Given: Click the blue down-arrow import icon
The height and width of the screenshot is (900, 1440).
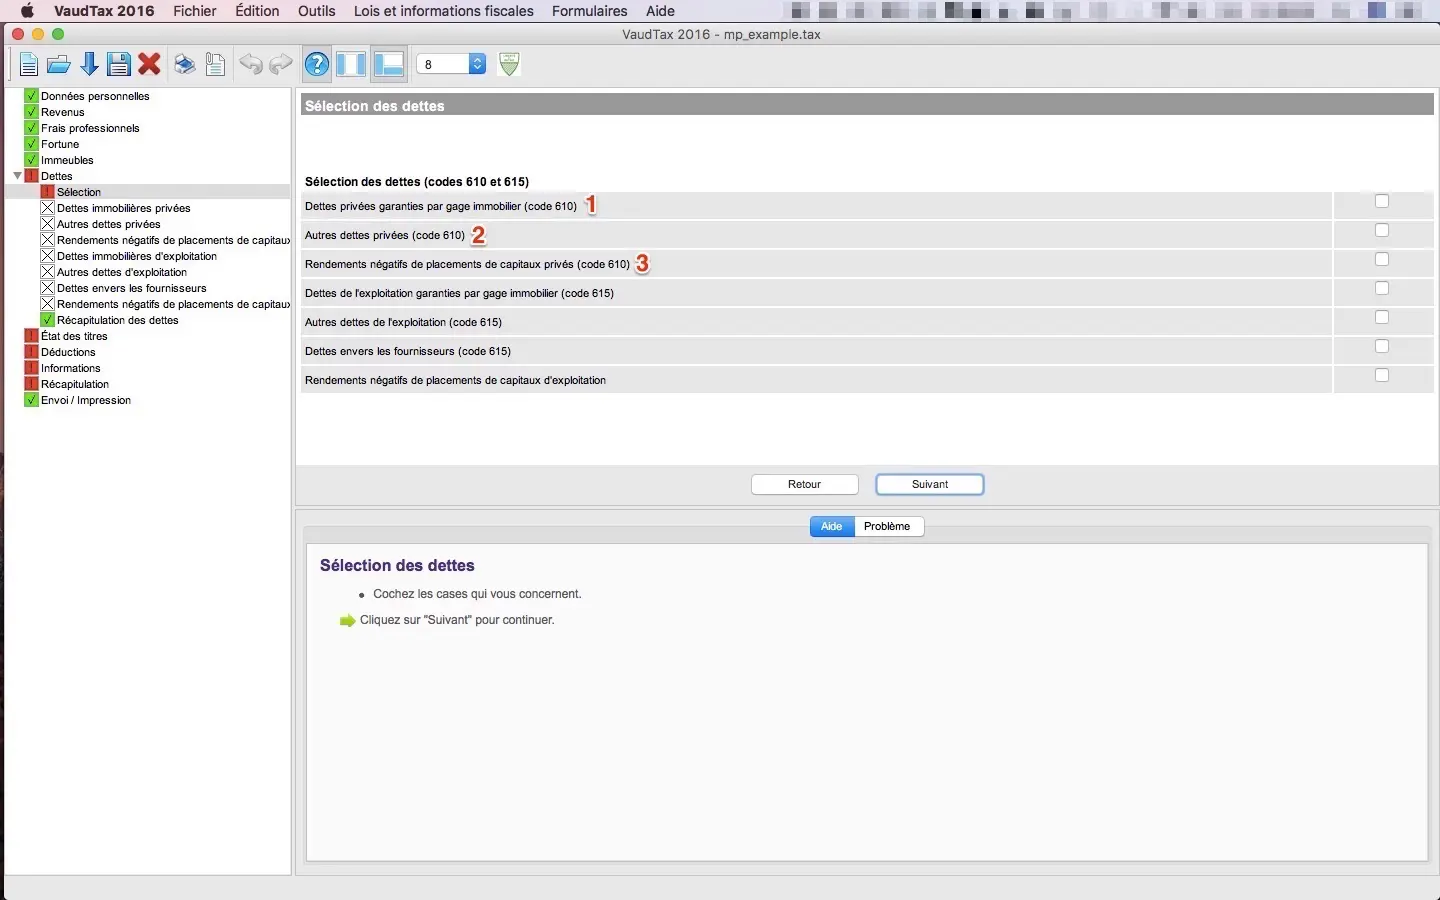Looking at the screenshot, I should tap(89, 65).
